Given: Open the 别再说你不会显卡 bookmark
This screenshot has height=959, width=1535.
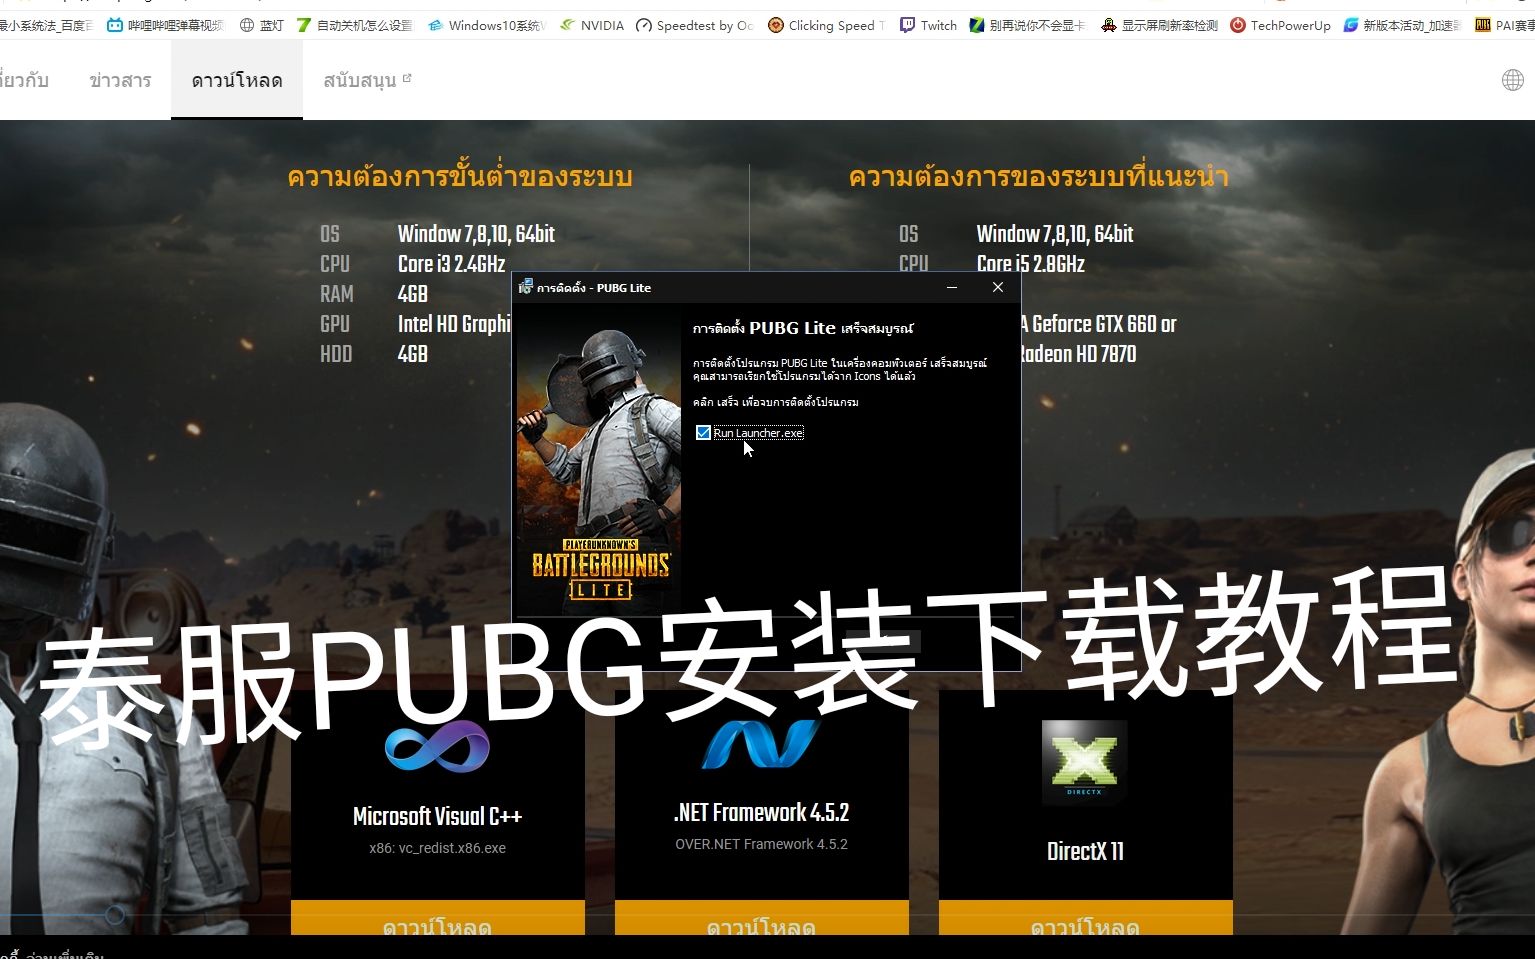Looking at the screenshot, I should 1027,25.
